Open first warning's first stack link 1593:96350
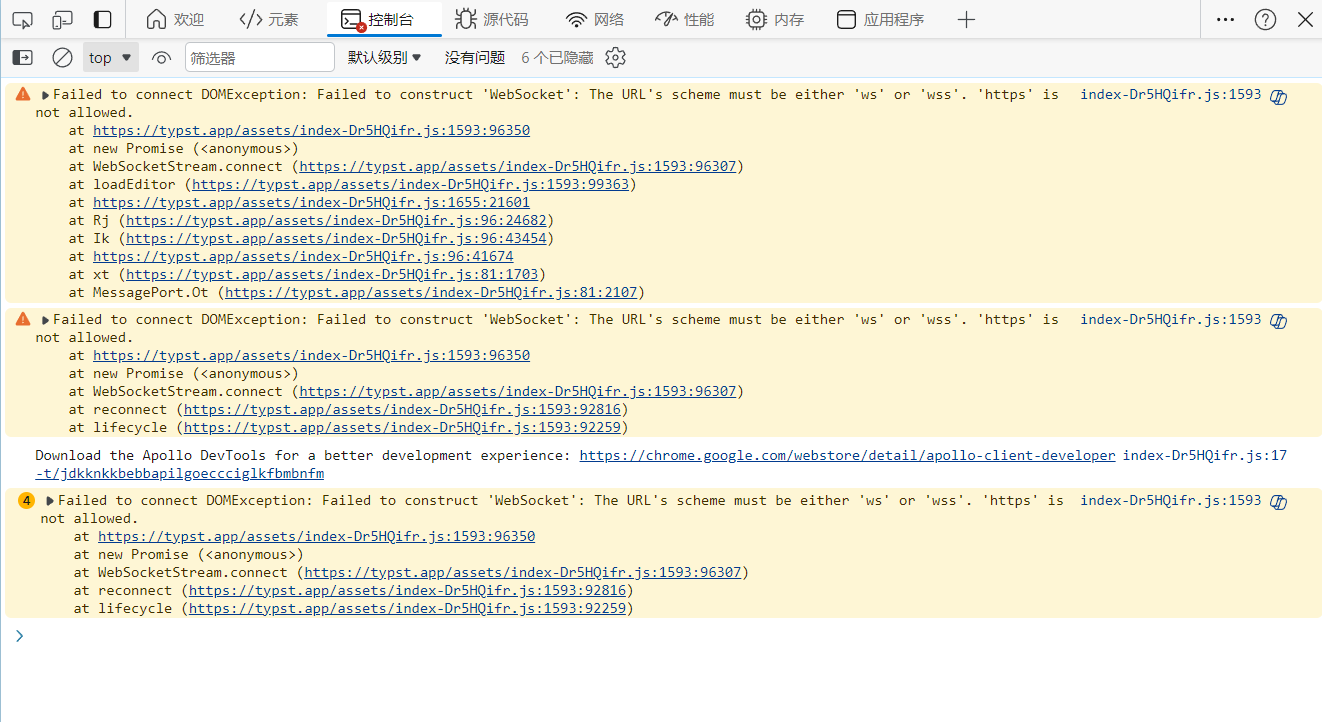This screenshot has height=722, width=1322. coord(312,130)
